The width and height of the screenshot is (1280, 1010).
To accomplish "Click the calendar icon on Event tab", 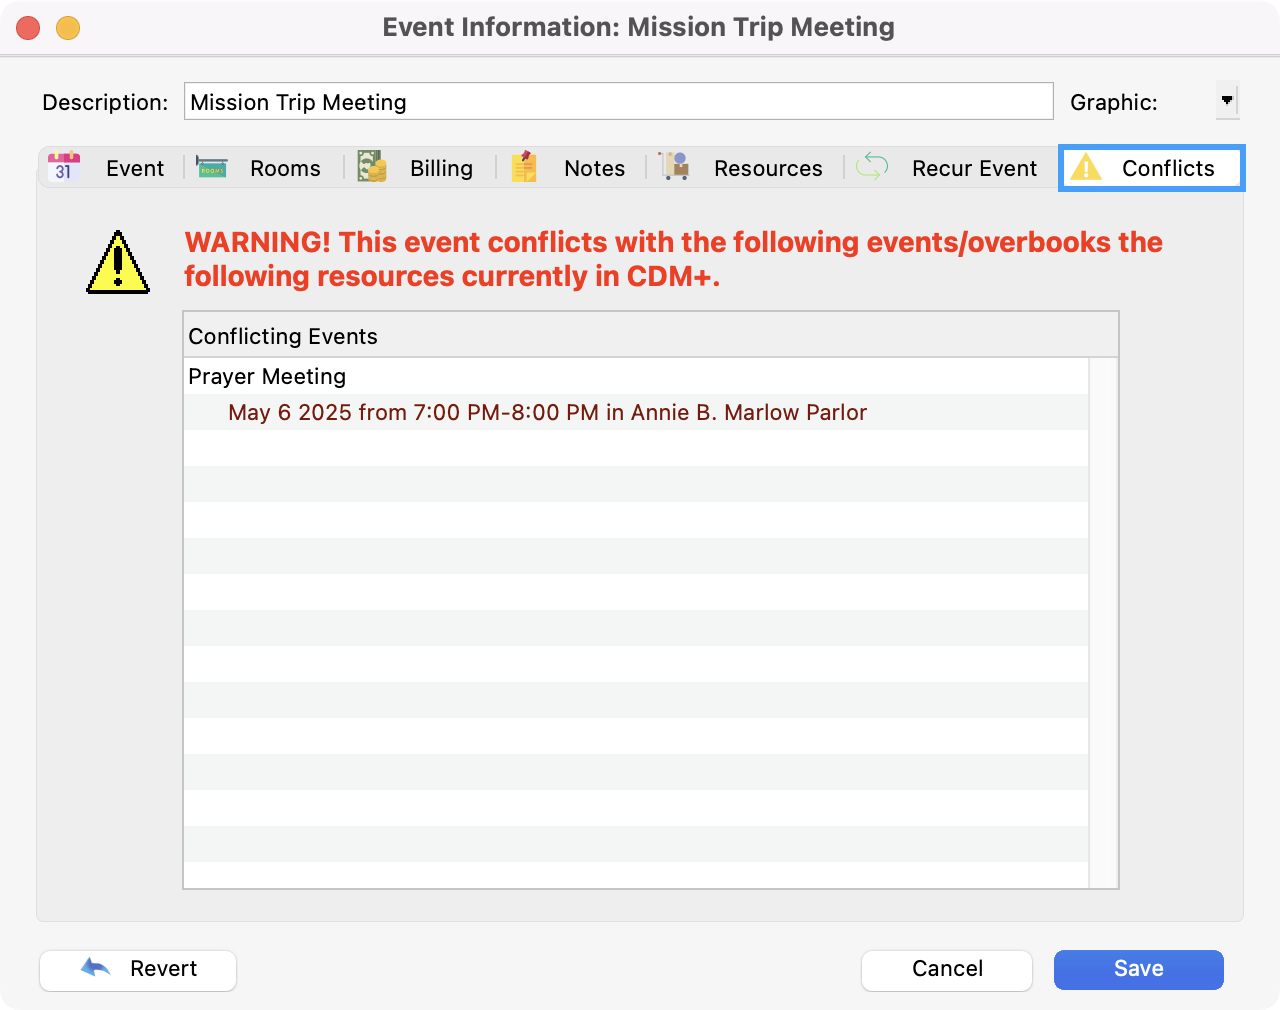I will click(x=64, y=167).
